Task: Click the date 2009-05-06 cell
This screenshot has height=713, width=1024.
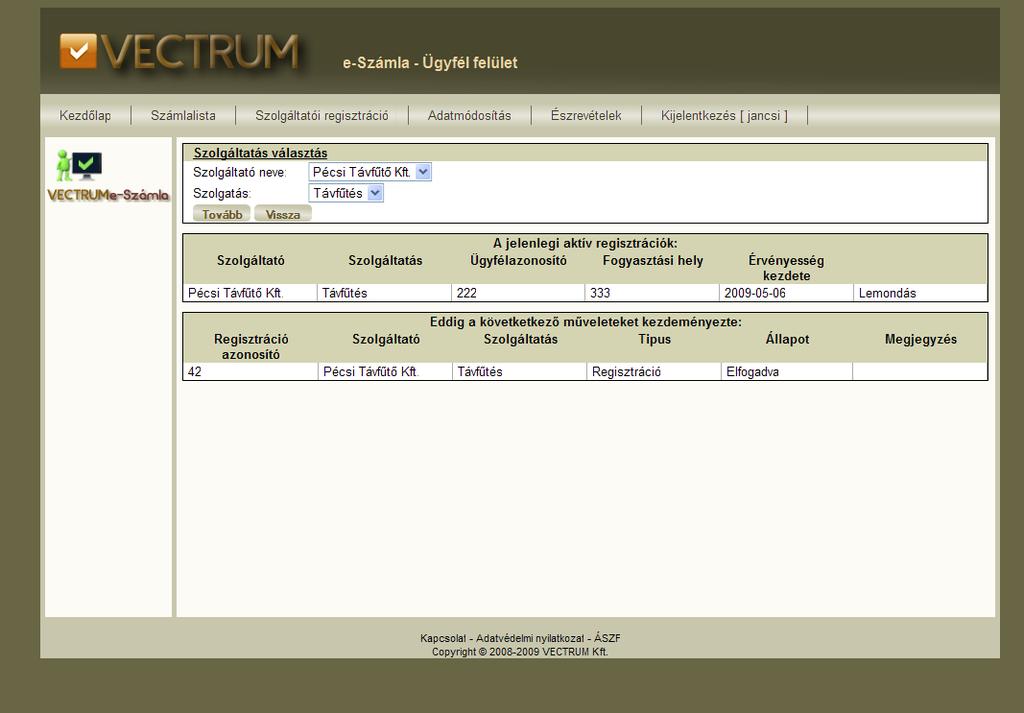Action: [x=786, y=293]
